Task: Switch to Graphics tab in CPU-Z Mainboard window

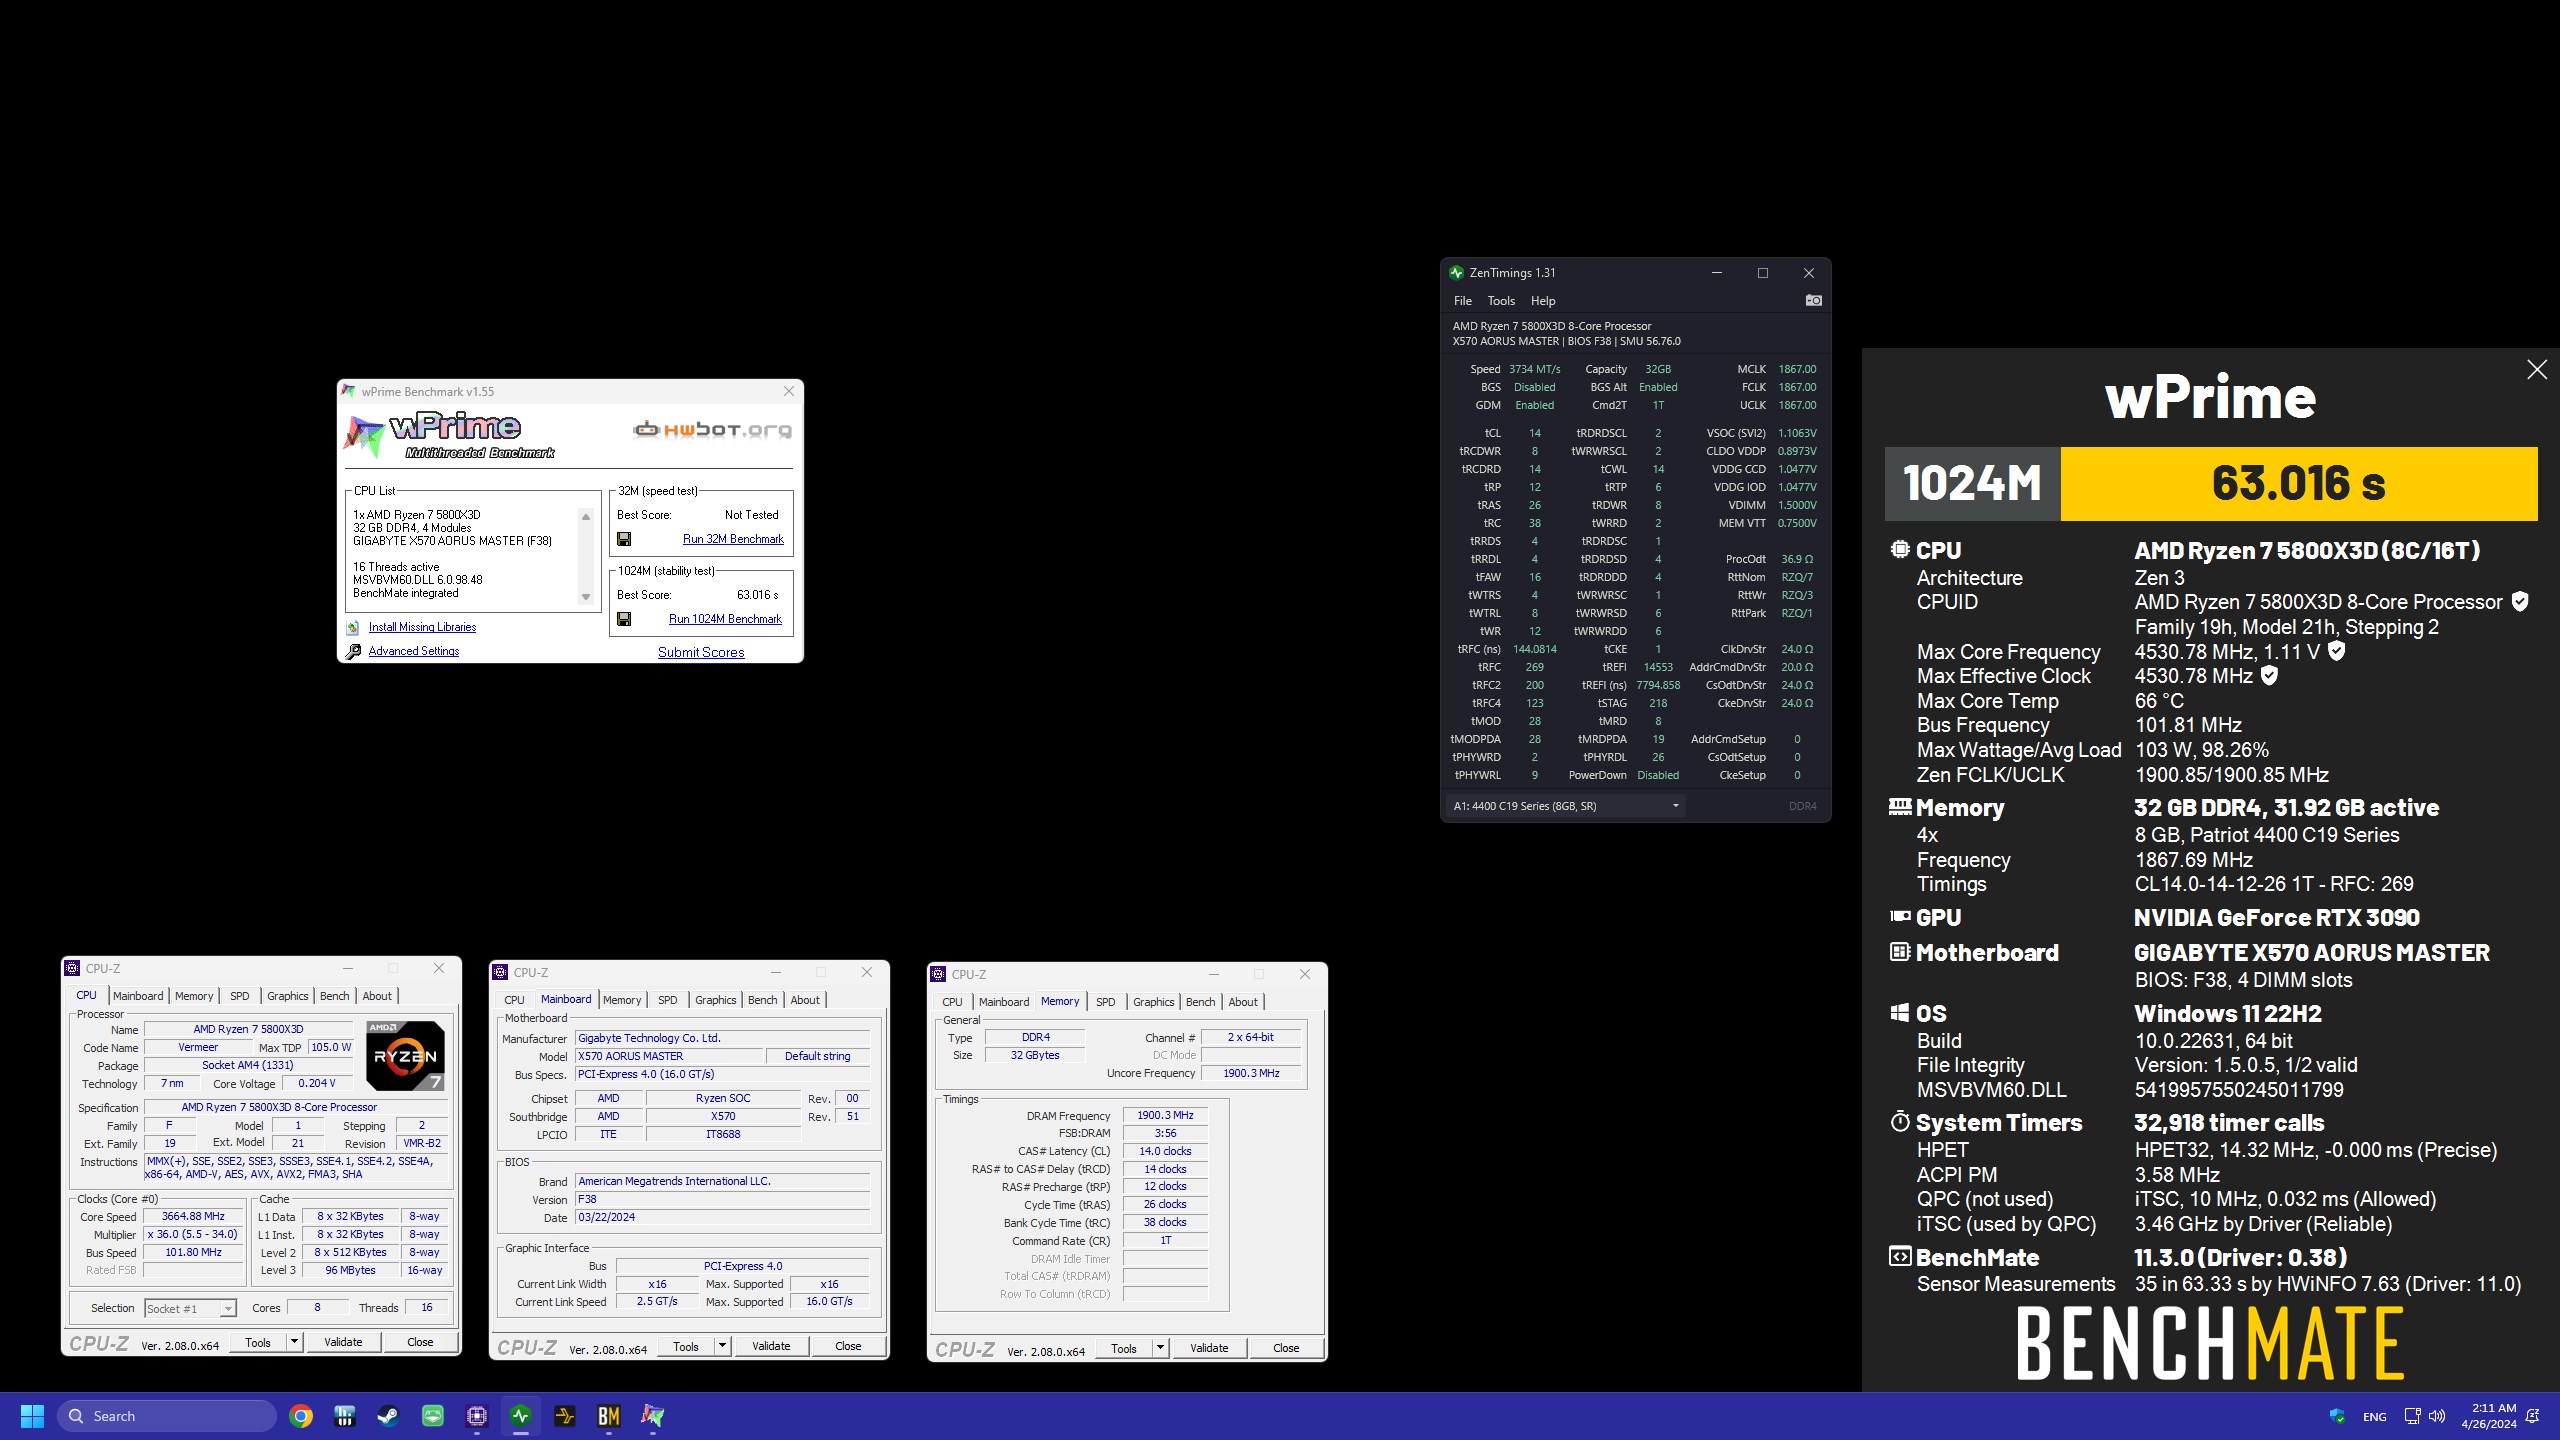Action: (715, 1000)
